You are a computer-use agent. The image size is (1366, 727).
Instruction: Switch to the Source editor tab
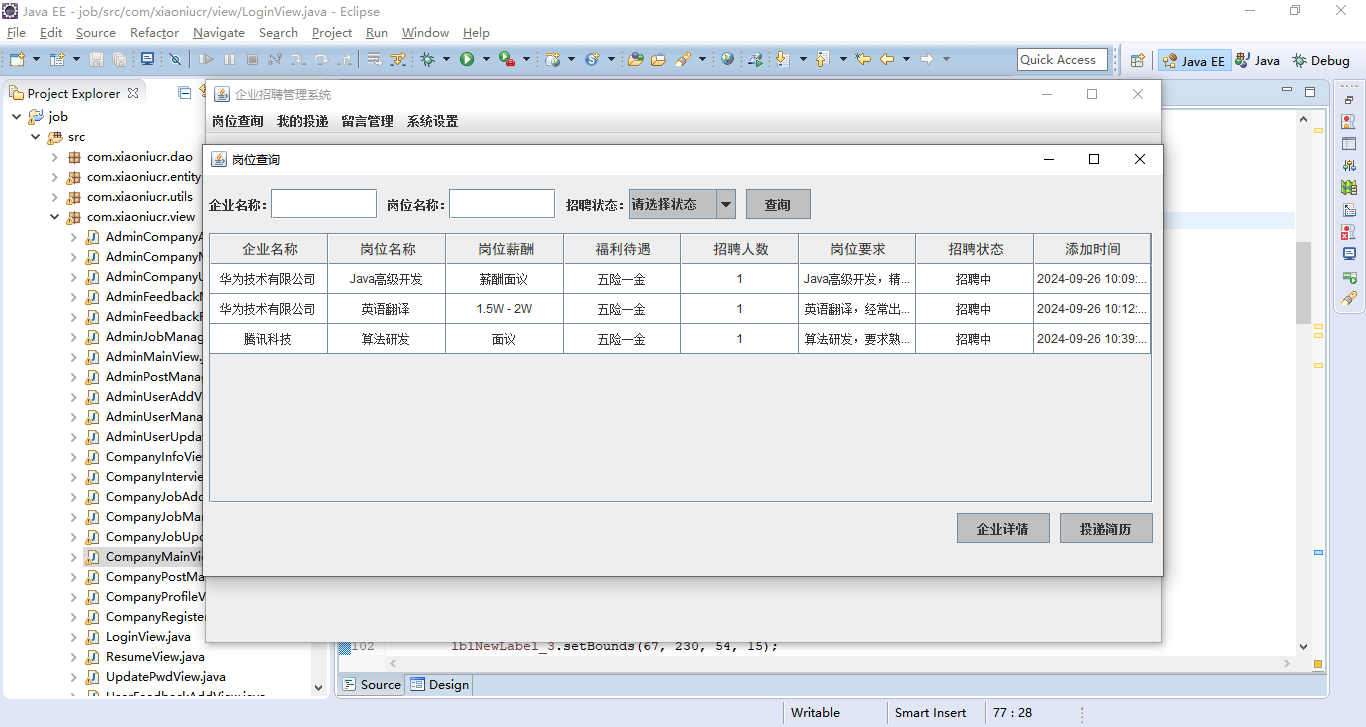[372, 684]
